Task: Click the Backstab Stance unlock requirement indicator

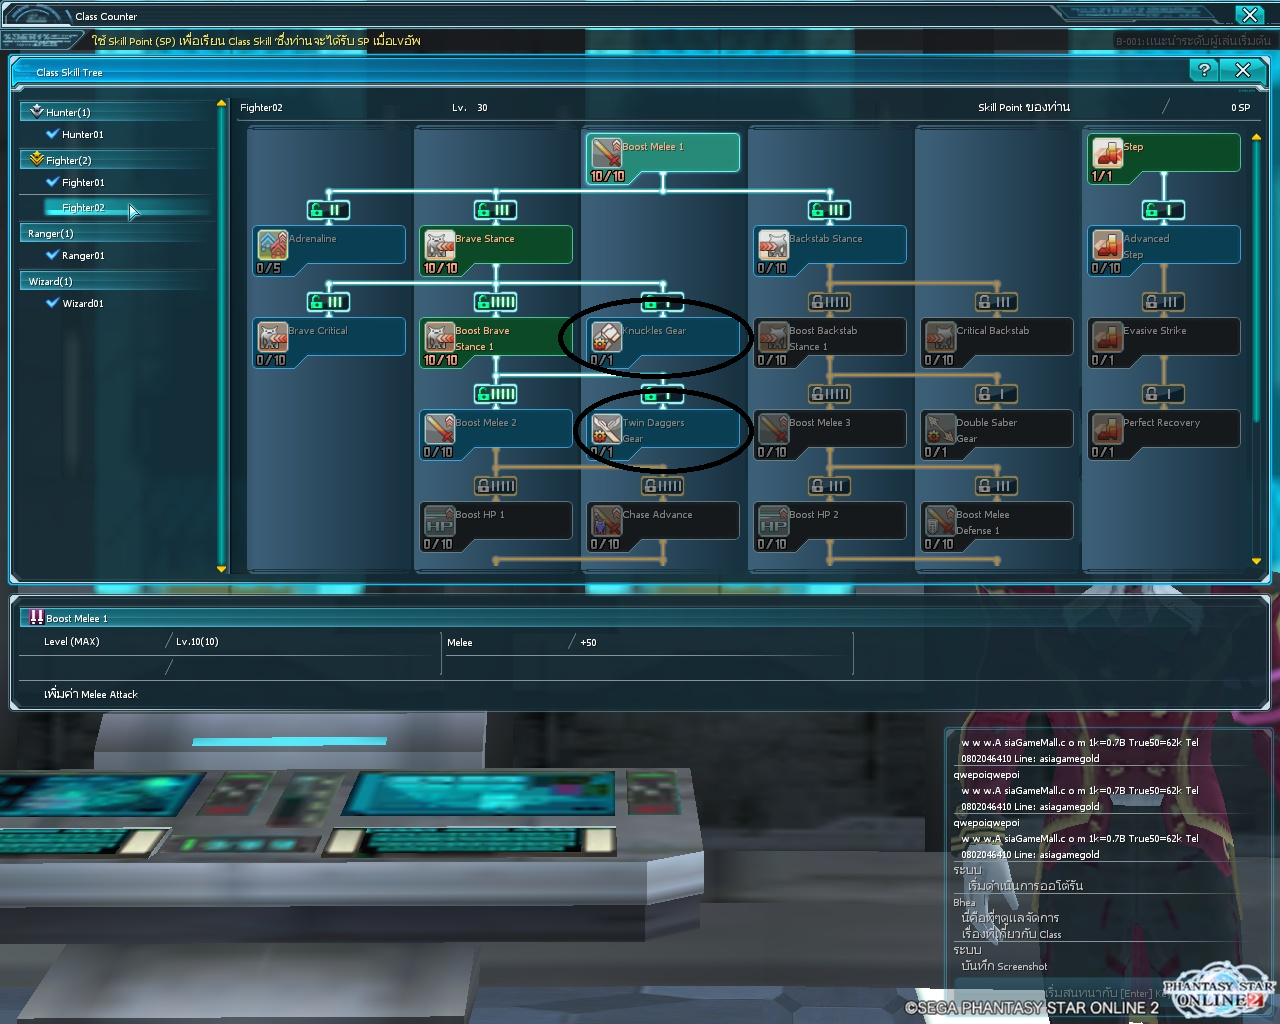Action: pos(829,210)
